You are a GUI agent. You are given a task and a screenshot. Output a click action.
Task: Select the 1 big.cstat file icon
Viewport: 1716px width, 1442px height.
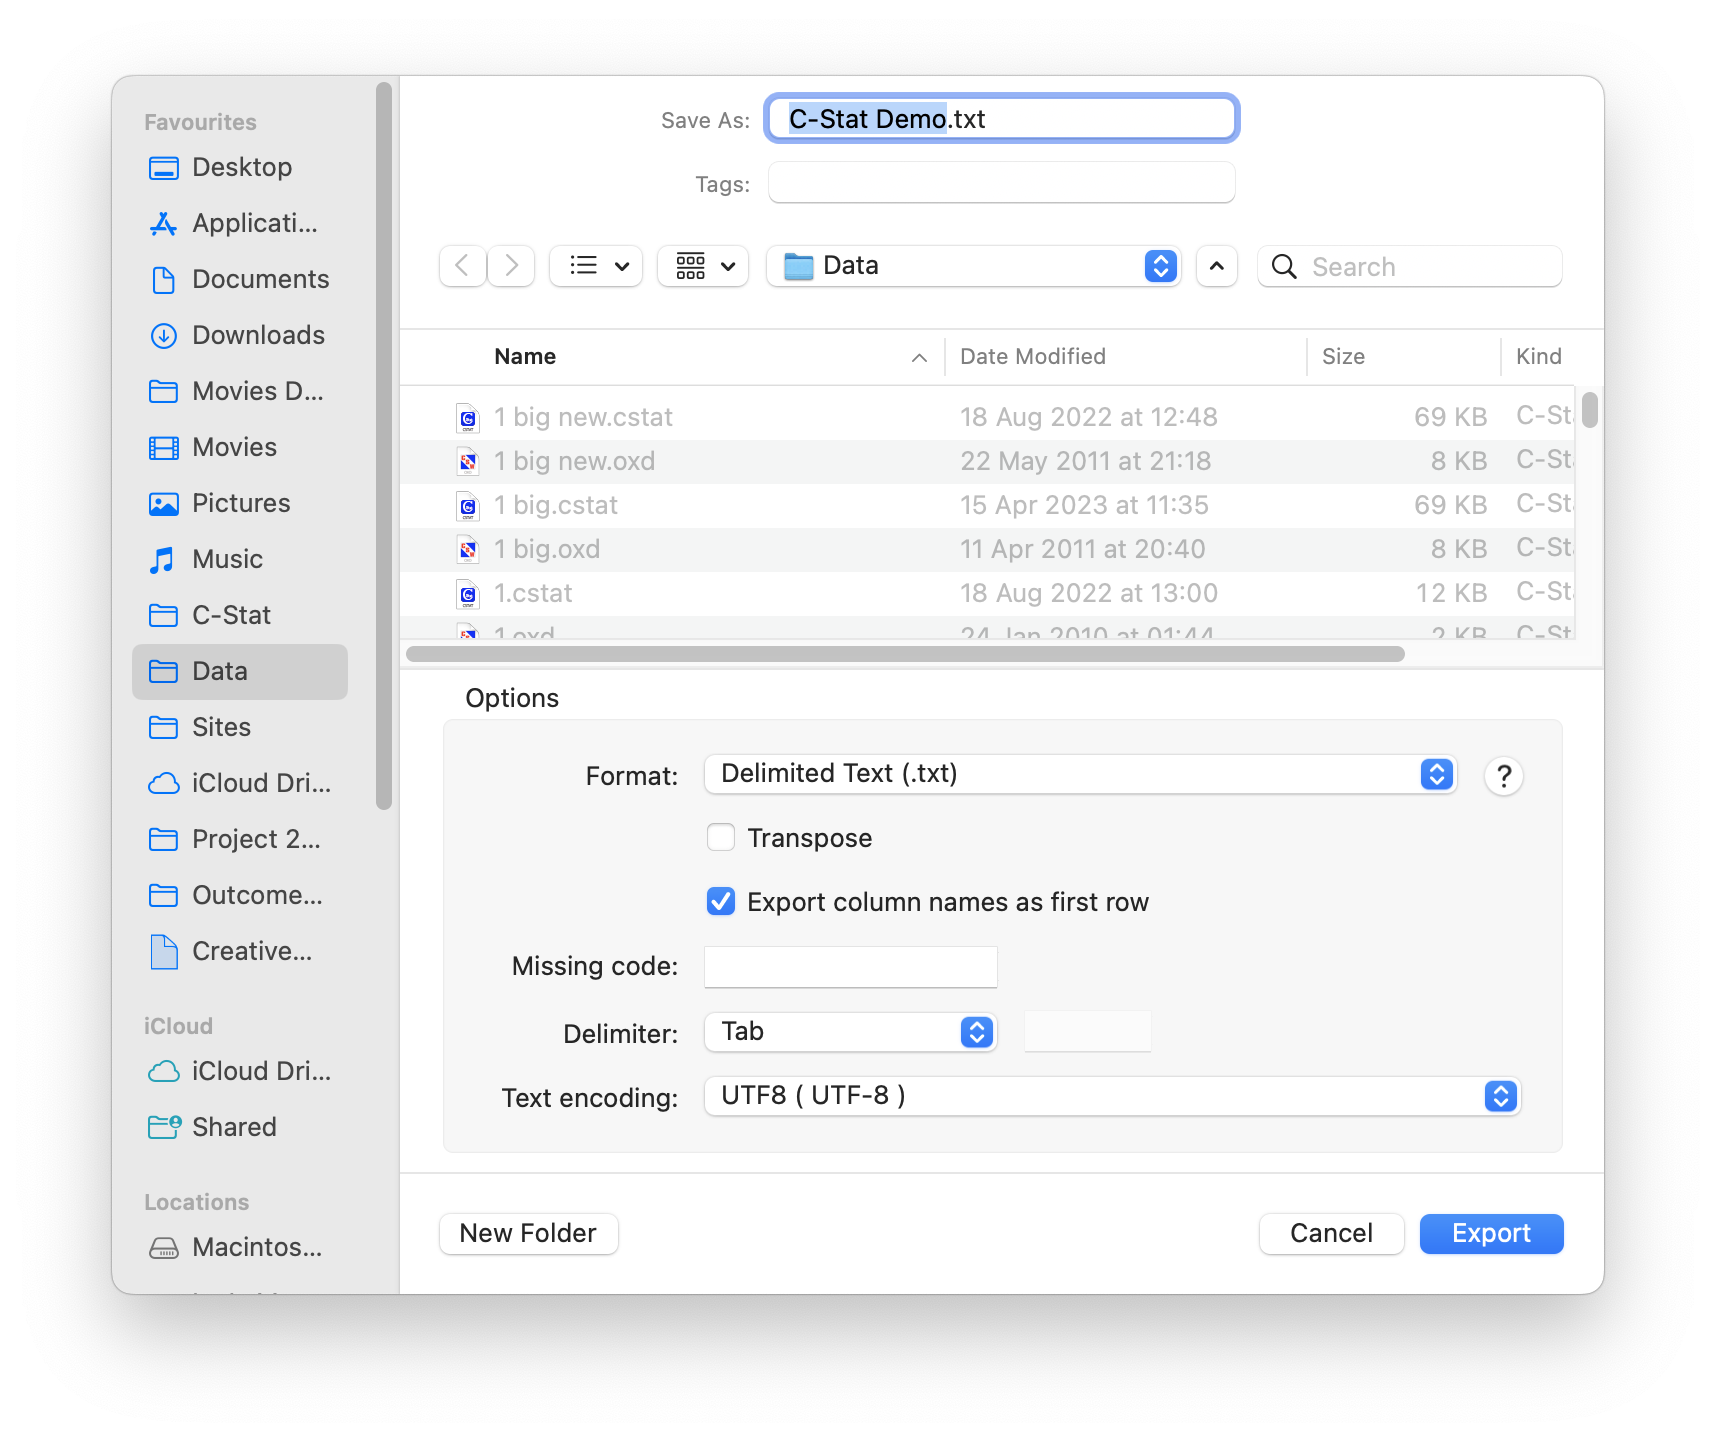(468, 506)
